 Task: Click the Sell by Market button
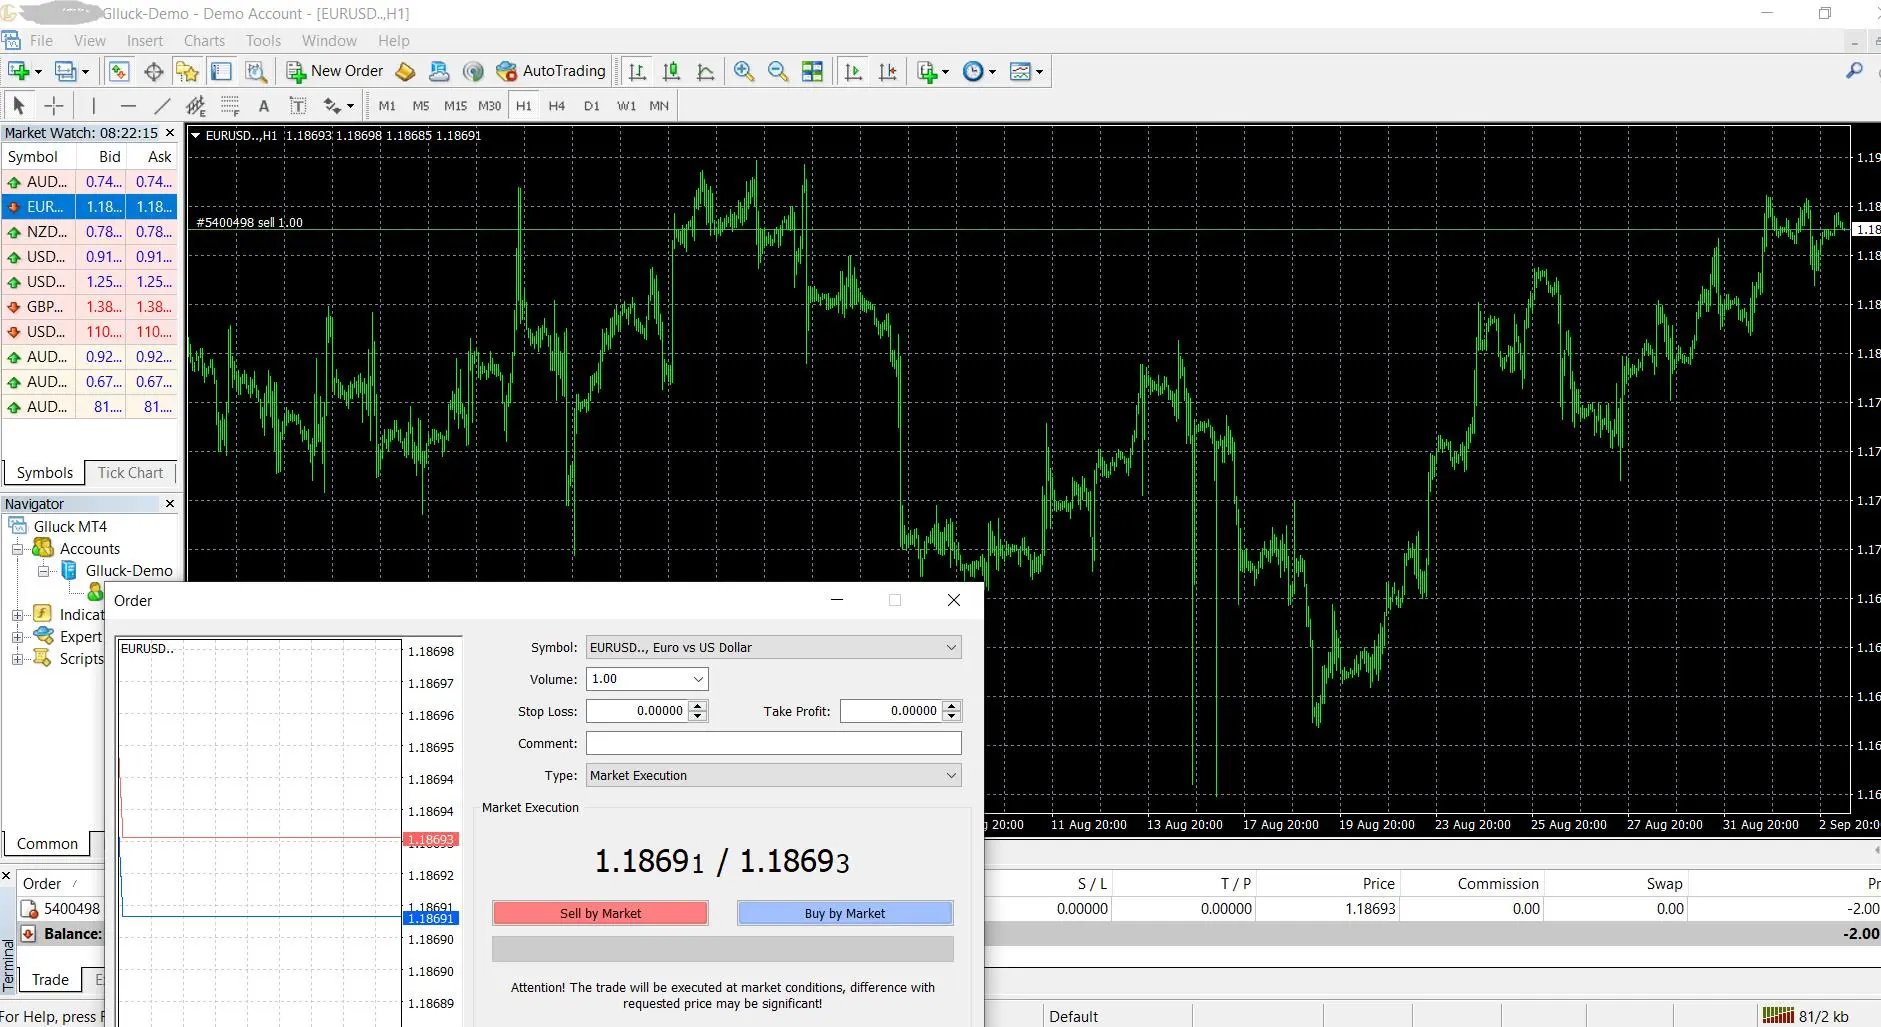[x=600, y=913]
